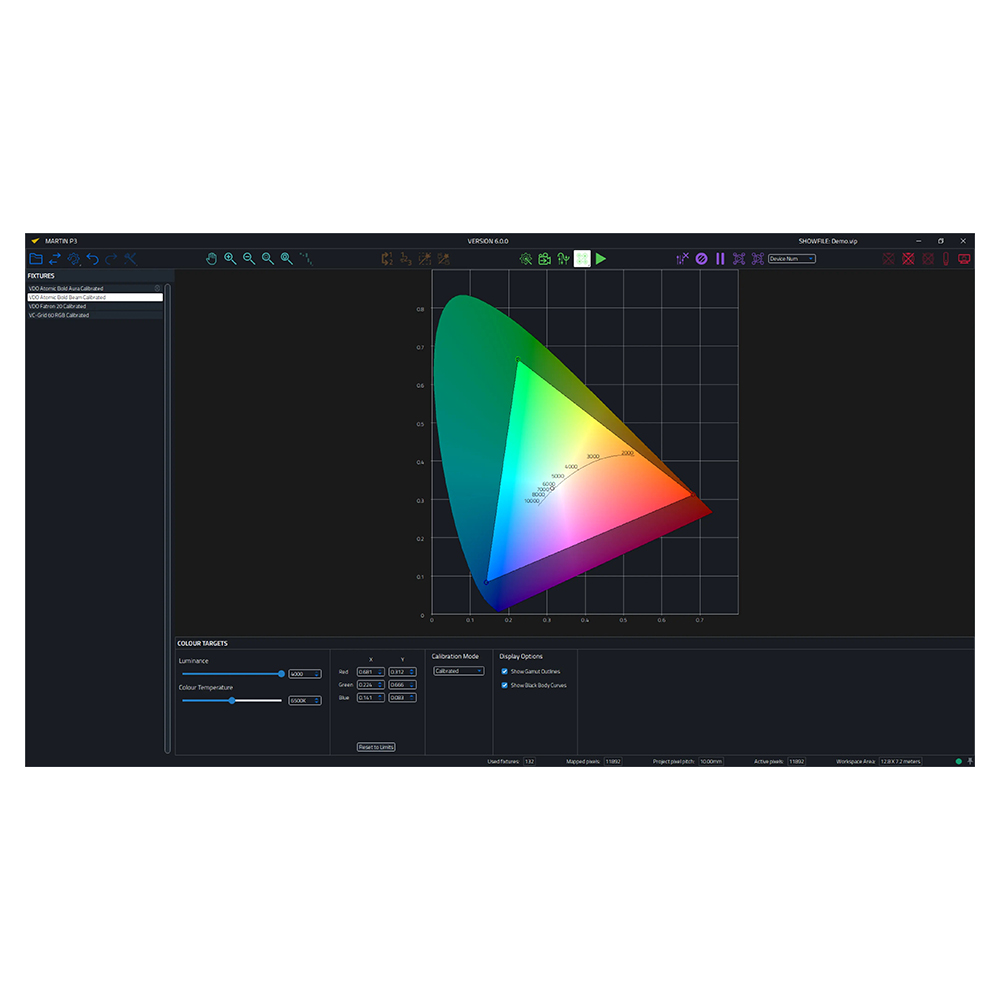Click the Luminance slider handle

coord(281,673)
